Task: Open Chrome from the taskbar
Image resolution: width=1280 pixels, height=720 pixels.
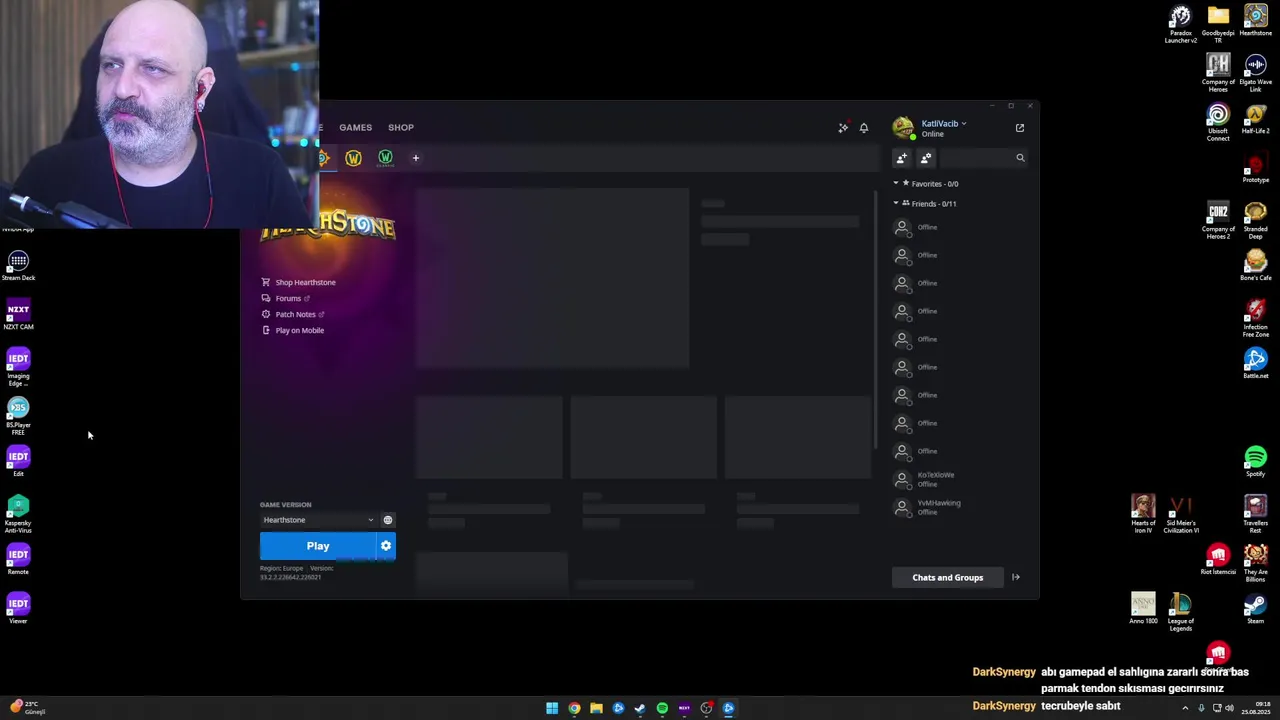Action: 574,708
